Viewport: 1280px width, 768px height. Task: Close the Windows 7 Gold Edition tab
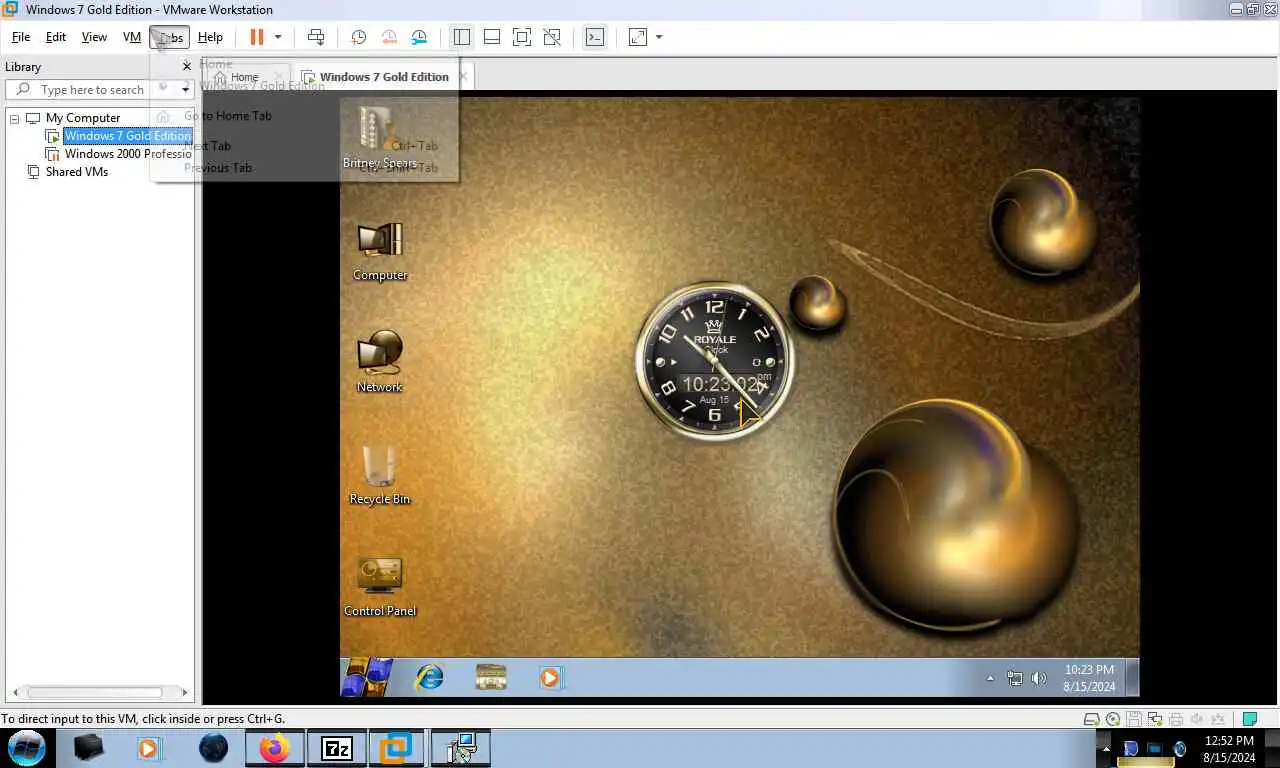[462, 77]
